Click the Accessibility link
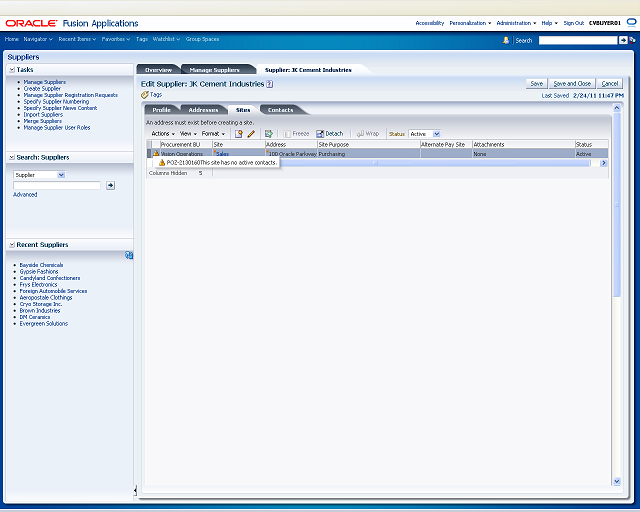Screen dimensions: 640x512 [429, 23]
